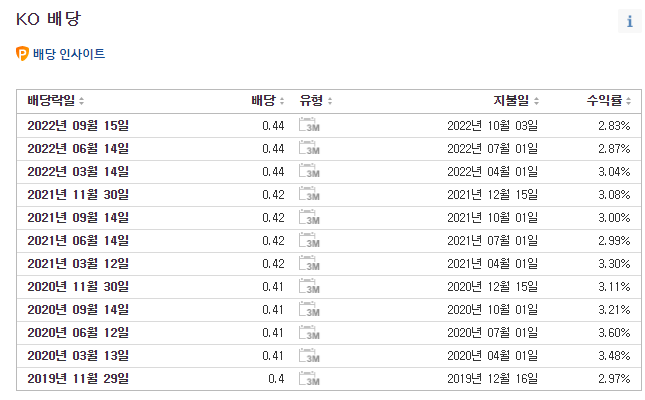
Task: Sort by 수익률 column arrows
Action: [x=629, y=101]
